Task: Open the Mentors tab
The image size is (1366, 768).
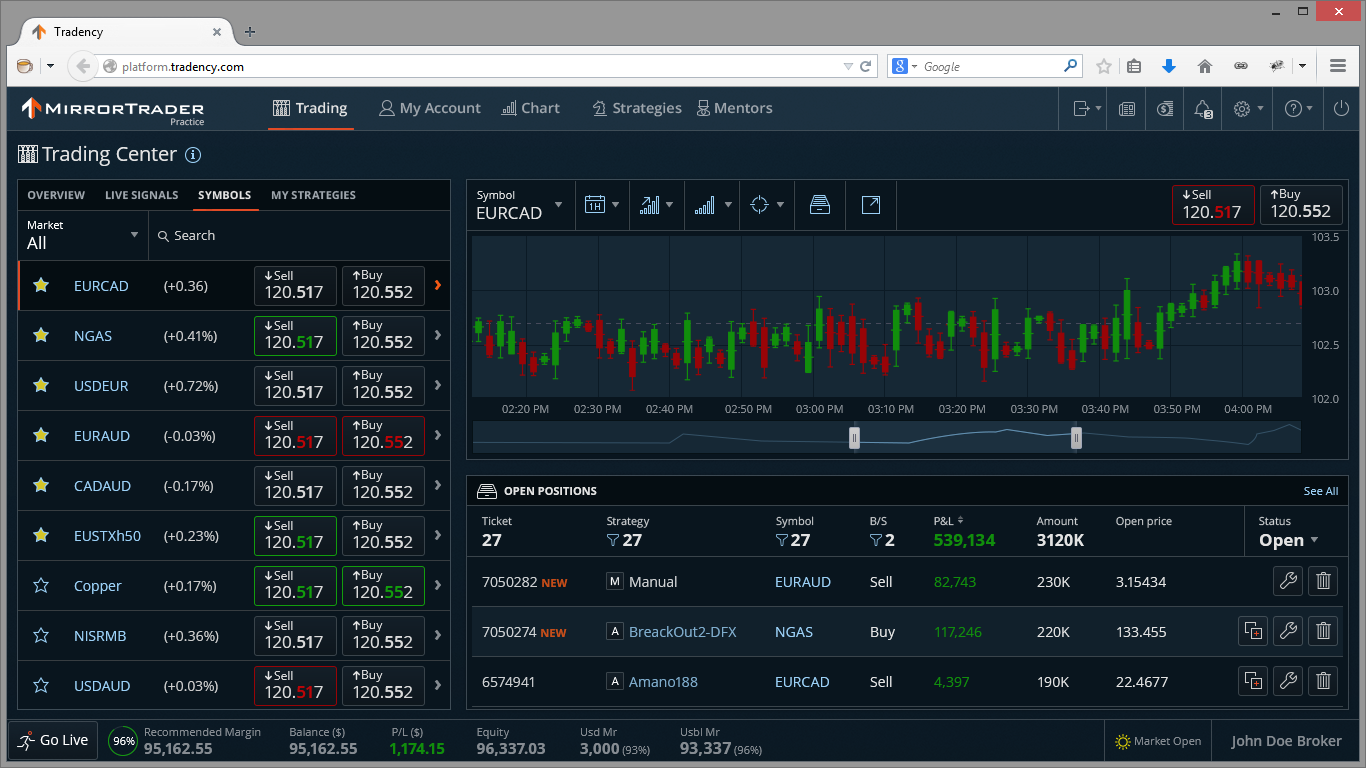Action: (x=734, y=108)
